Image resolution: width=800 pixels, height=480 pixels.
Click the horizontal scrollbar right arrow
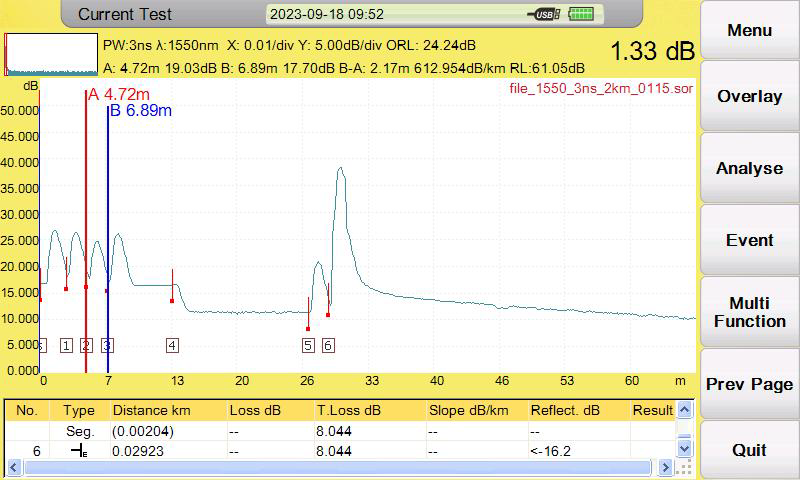[665, 467]
